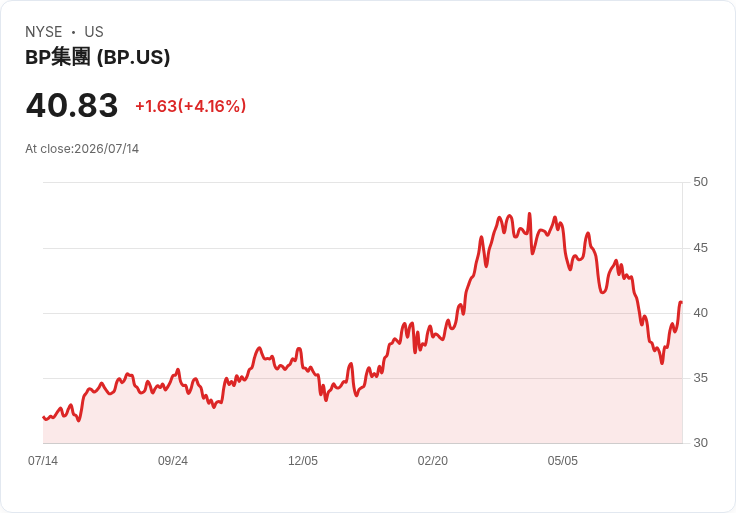The height and width of the screenshot is (513, 736).
Task: Click the recent low point near 36
Action: (x=662, y=363)
